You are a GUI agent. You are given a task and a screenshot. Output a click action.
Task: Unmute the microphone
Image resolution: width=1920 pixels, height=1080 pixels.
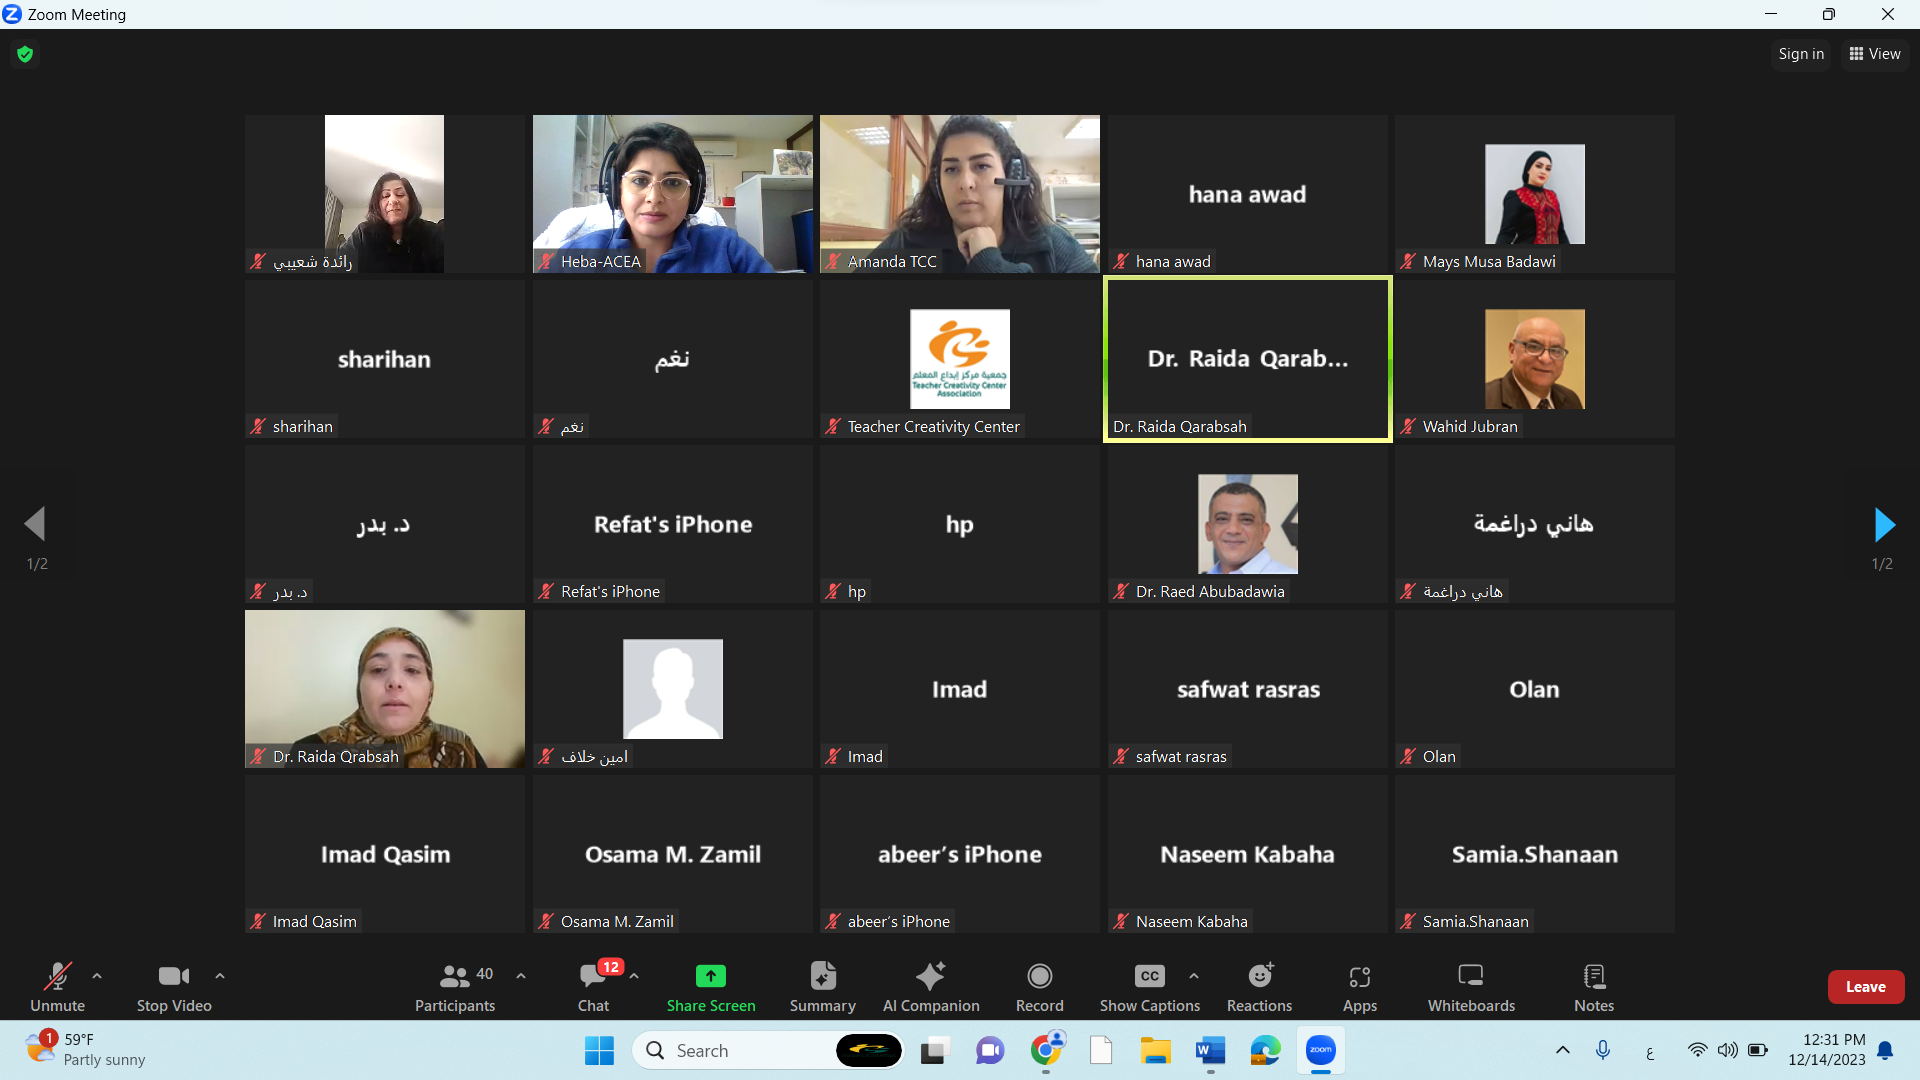(57, 976)
